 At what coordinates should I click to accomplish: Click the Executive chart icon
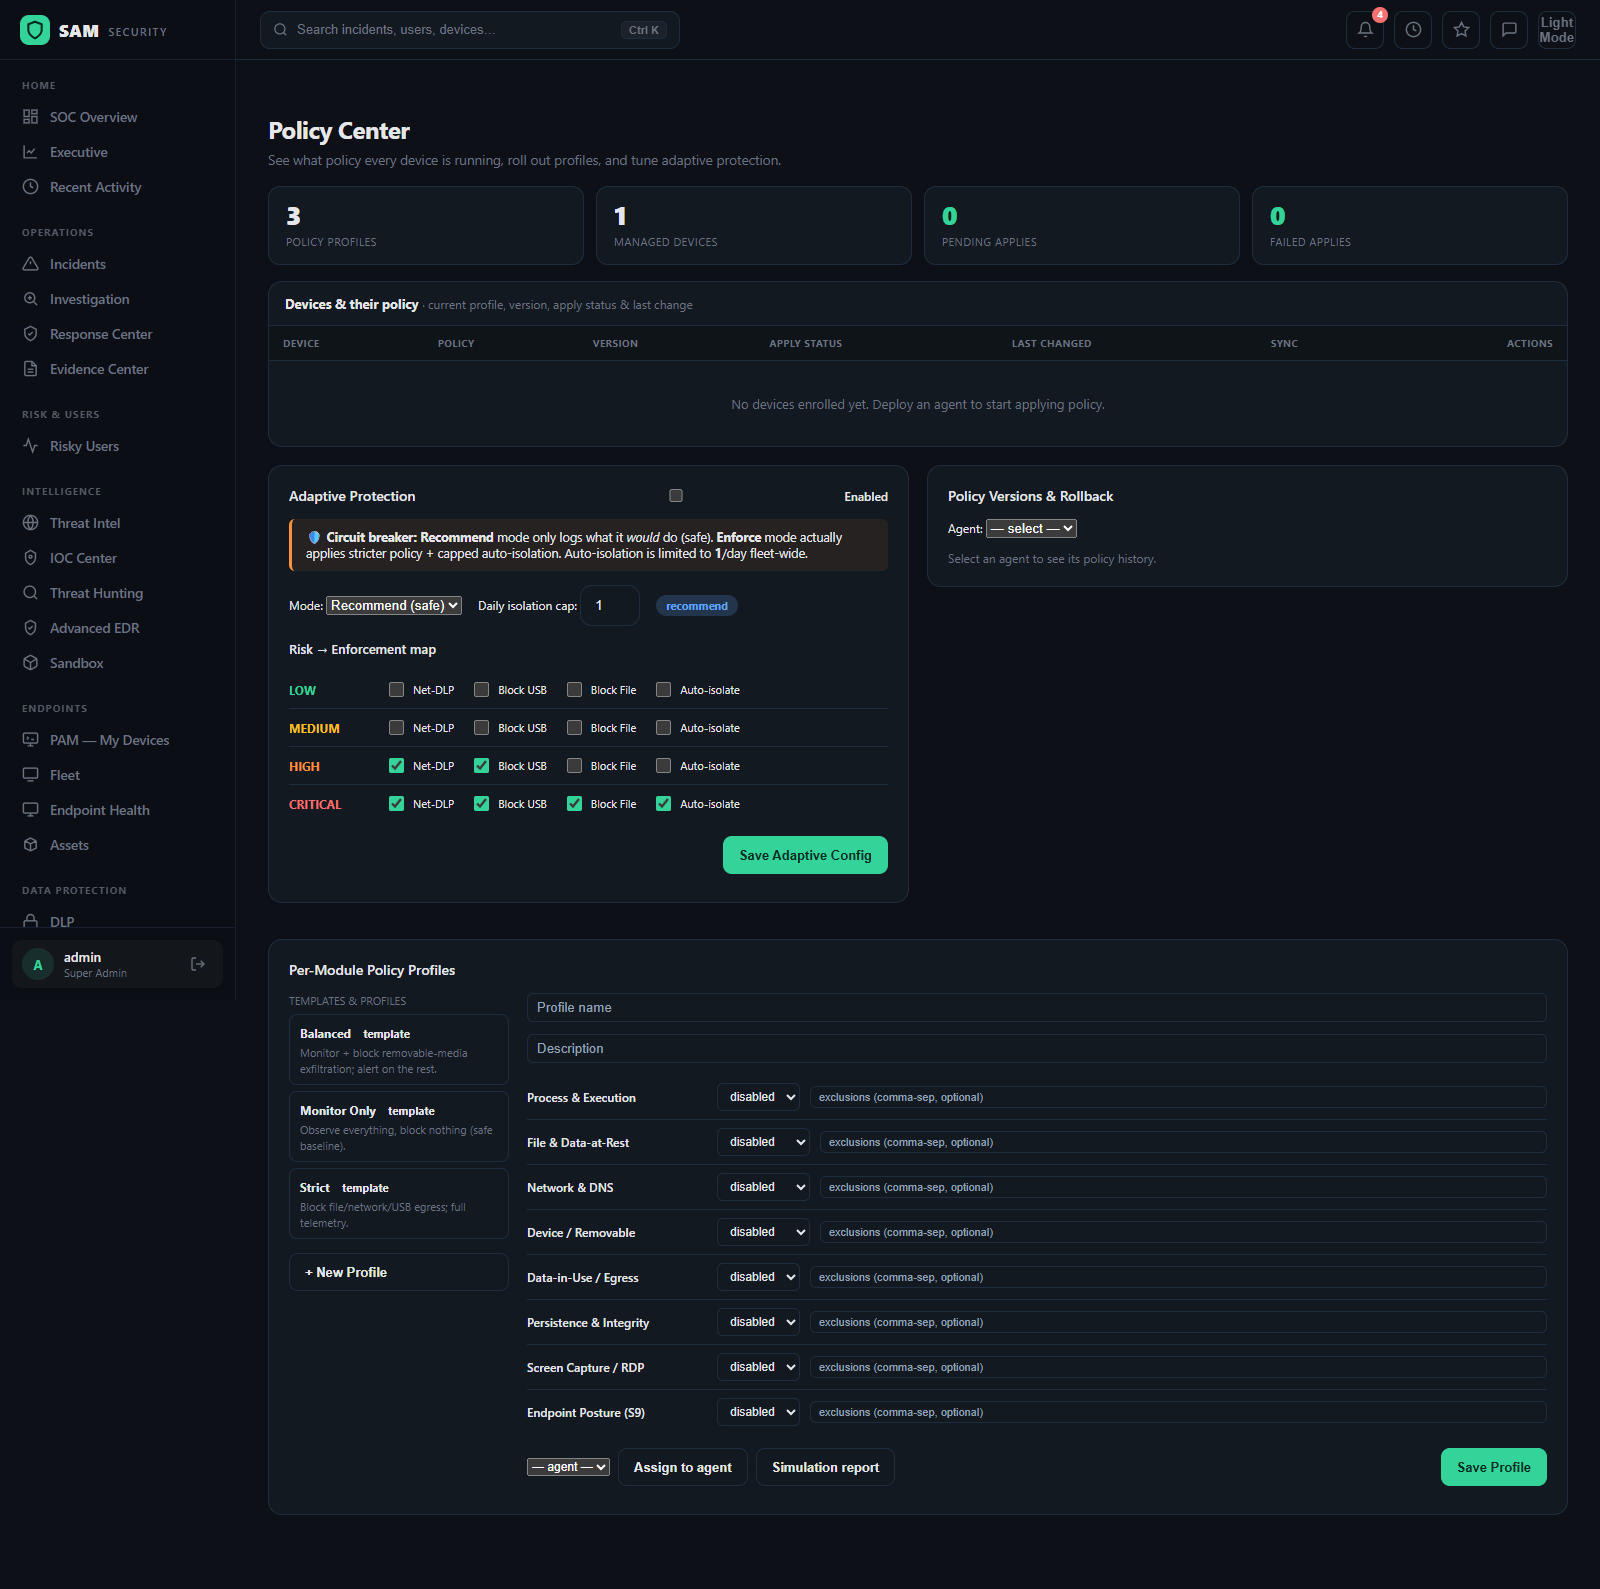[31, 152]
